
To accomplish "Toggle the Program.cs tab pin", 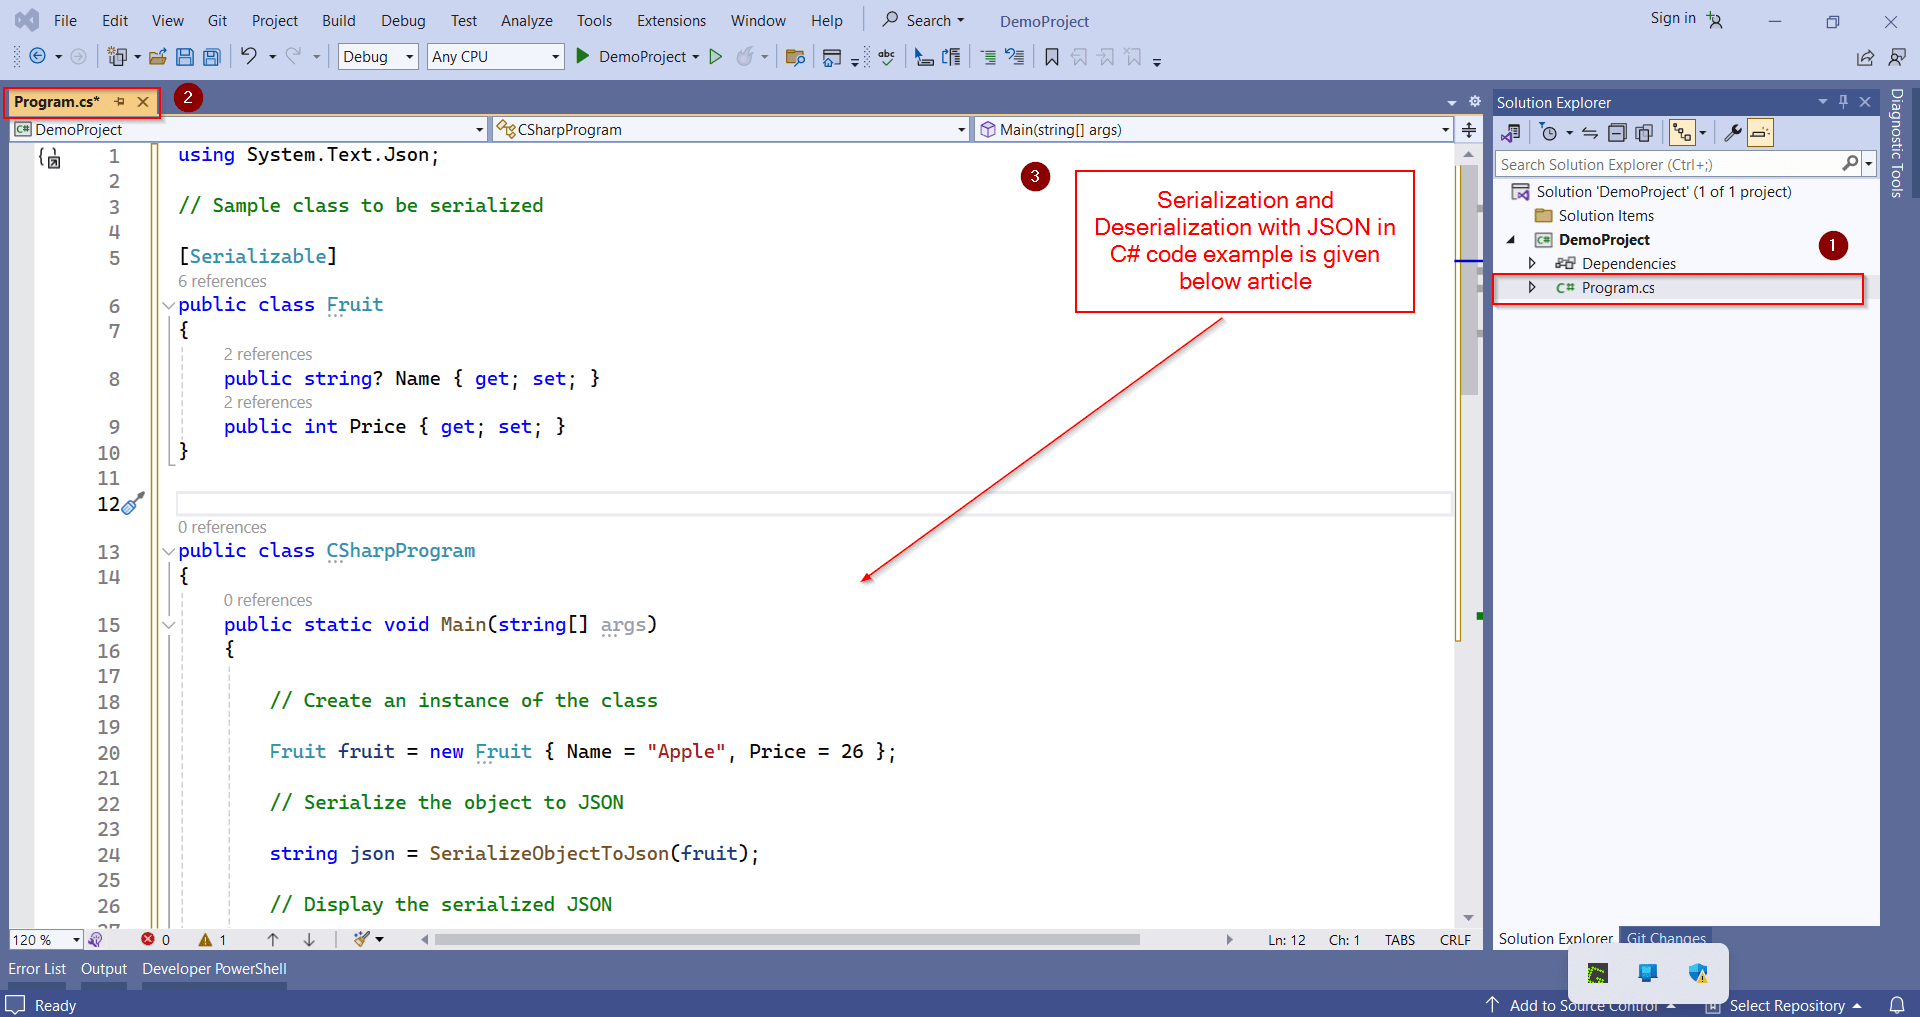I will [120, 102].
